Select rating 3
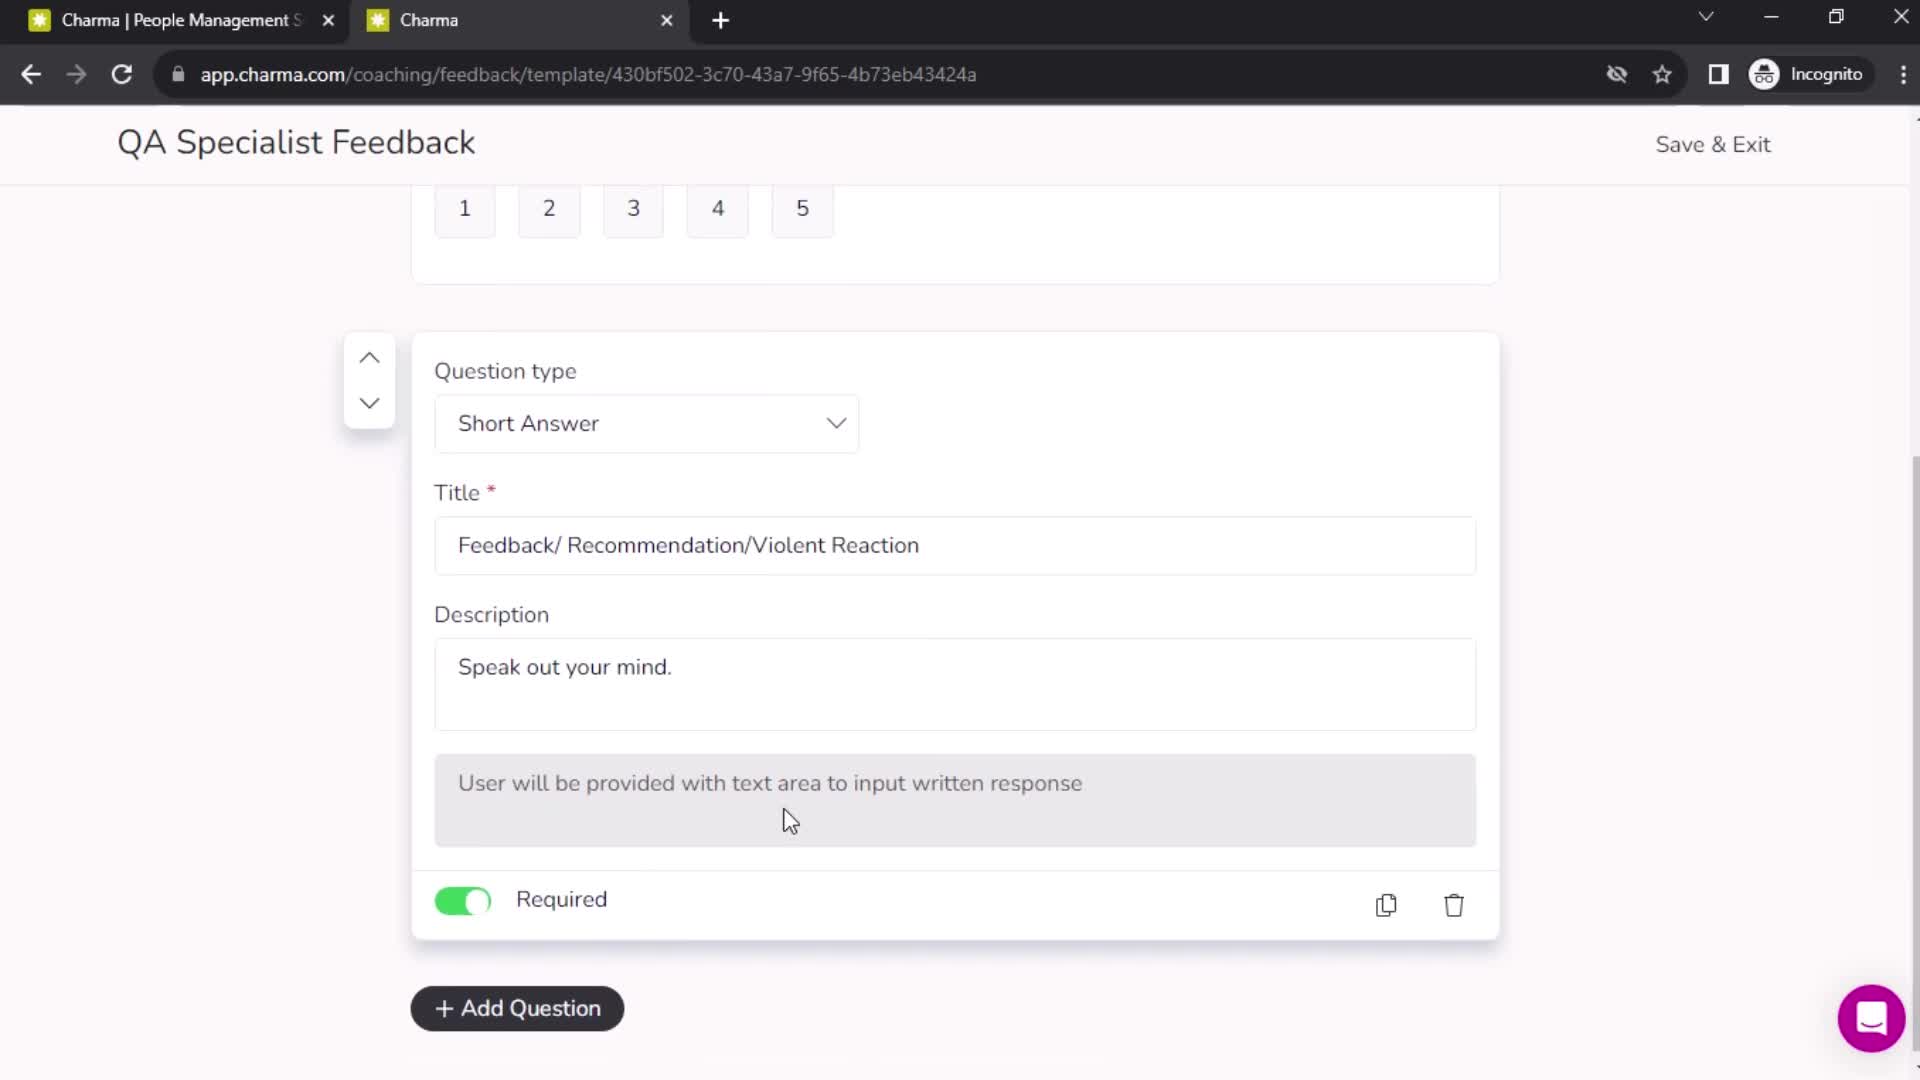The height and width of the screenshot is (1080, 1920). [633, 208]
